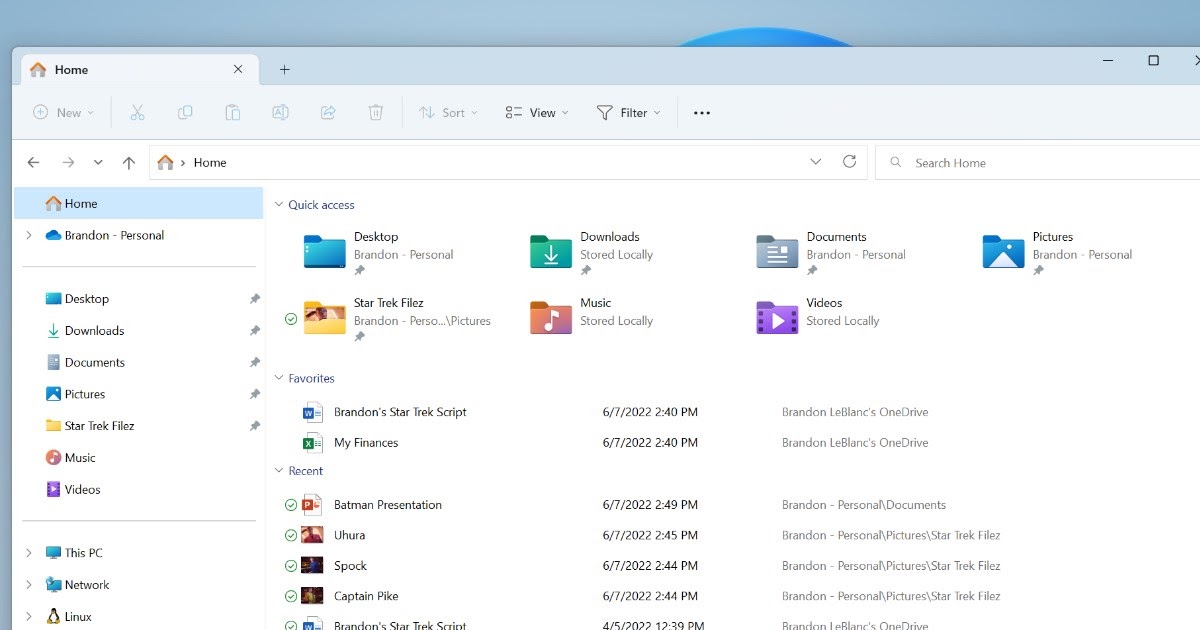This screenshot has height=630, width=1200.
Task: Expand This PC tree node
Action: (x=28, y=553)
